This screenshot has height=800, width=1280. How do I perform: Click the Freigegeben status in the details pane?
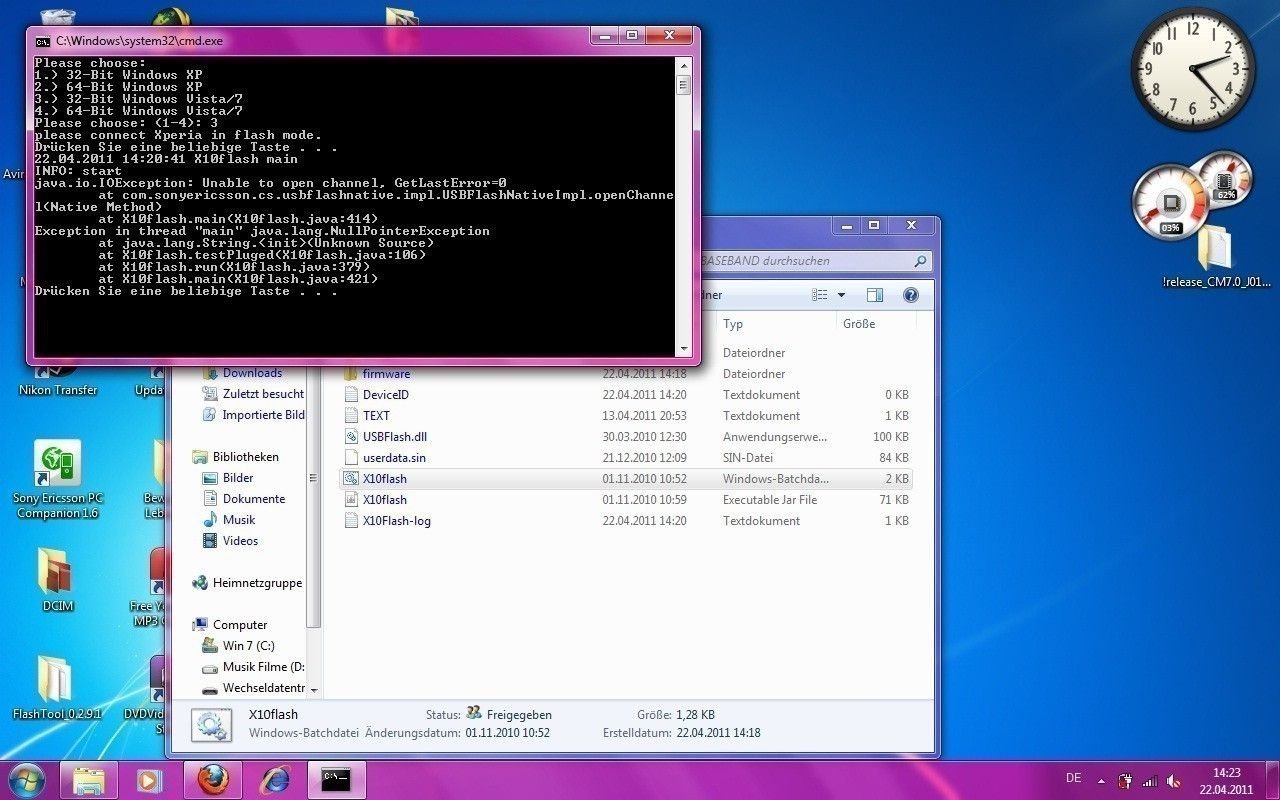click(519, 715)
